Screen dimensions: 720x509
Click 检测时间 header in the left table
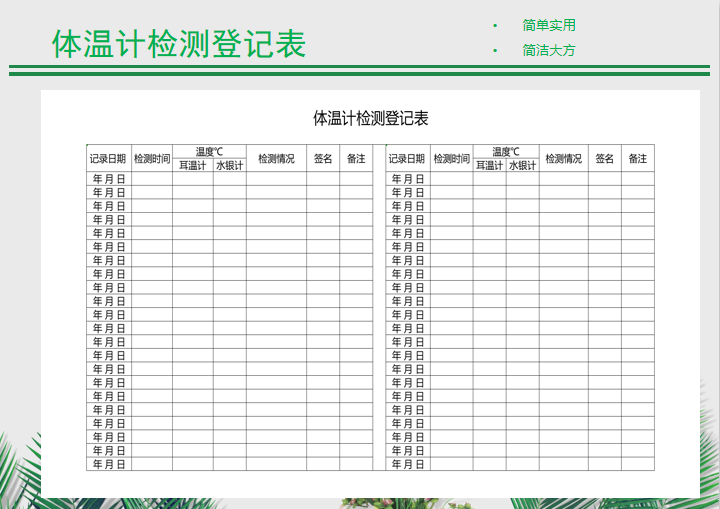pyautogui.click(x=152, y=158)
